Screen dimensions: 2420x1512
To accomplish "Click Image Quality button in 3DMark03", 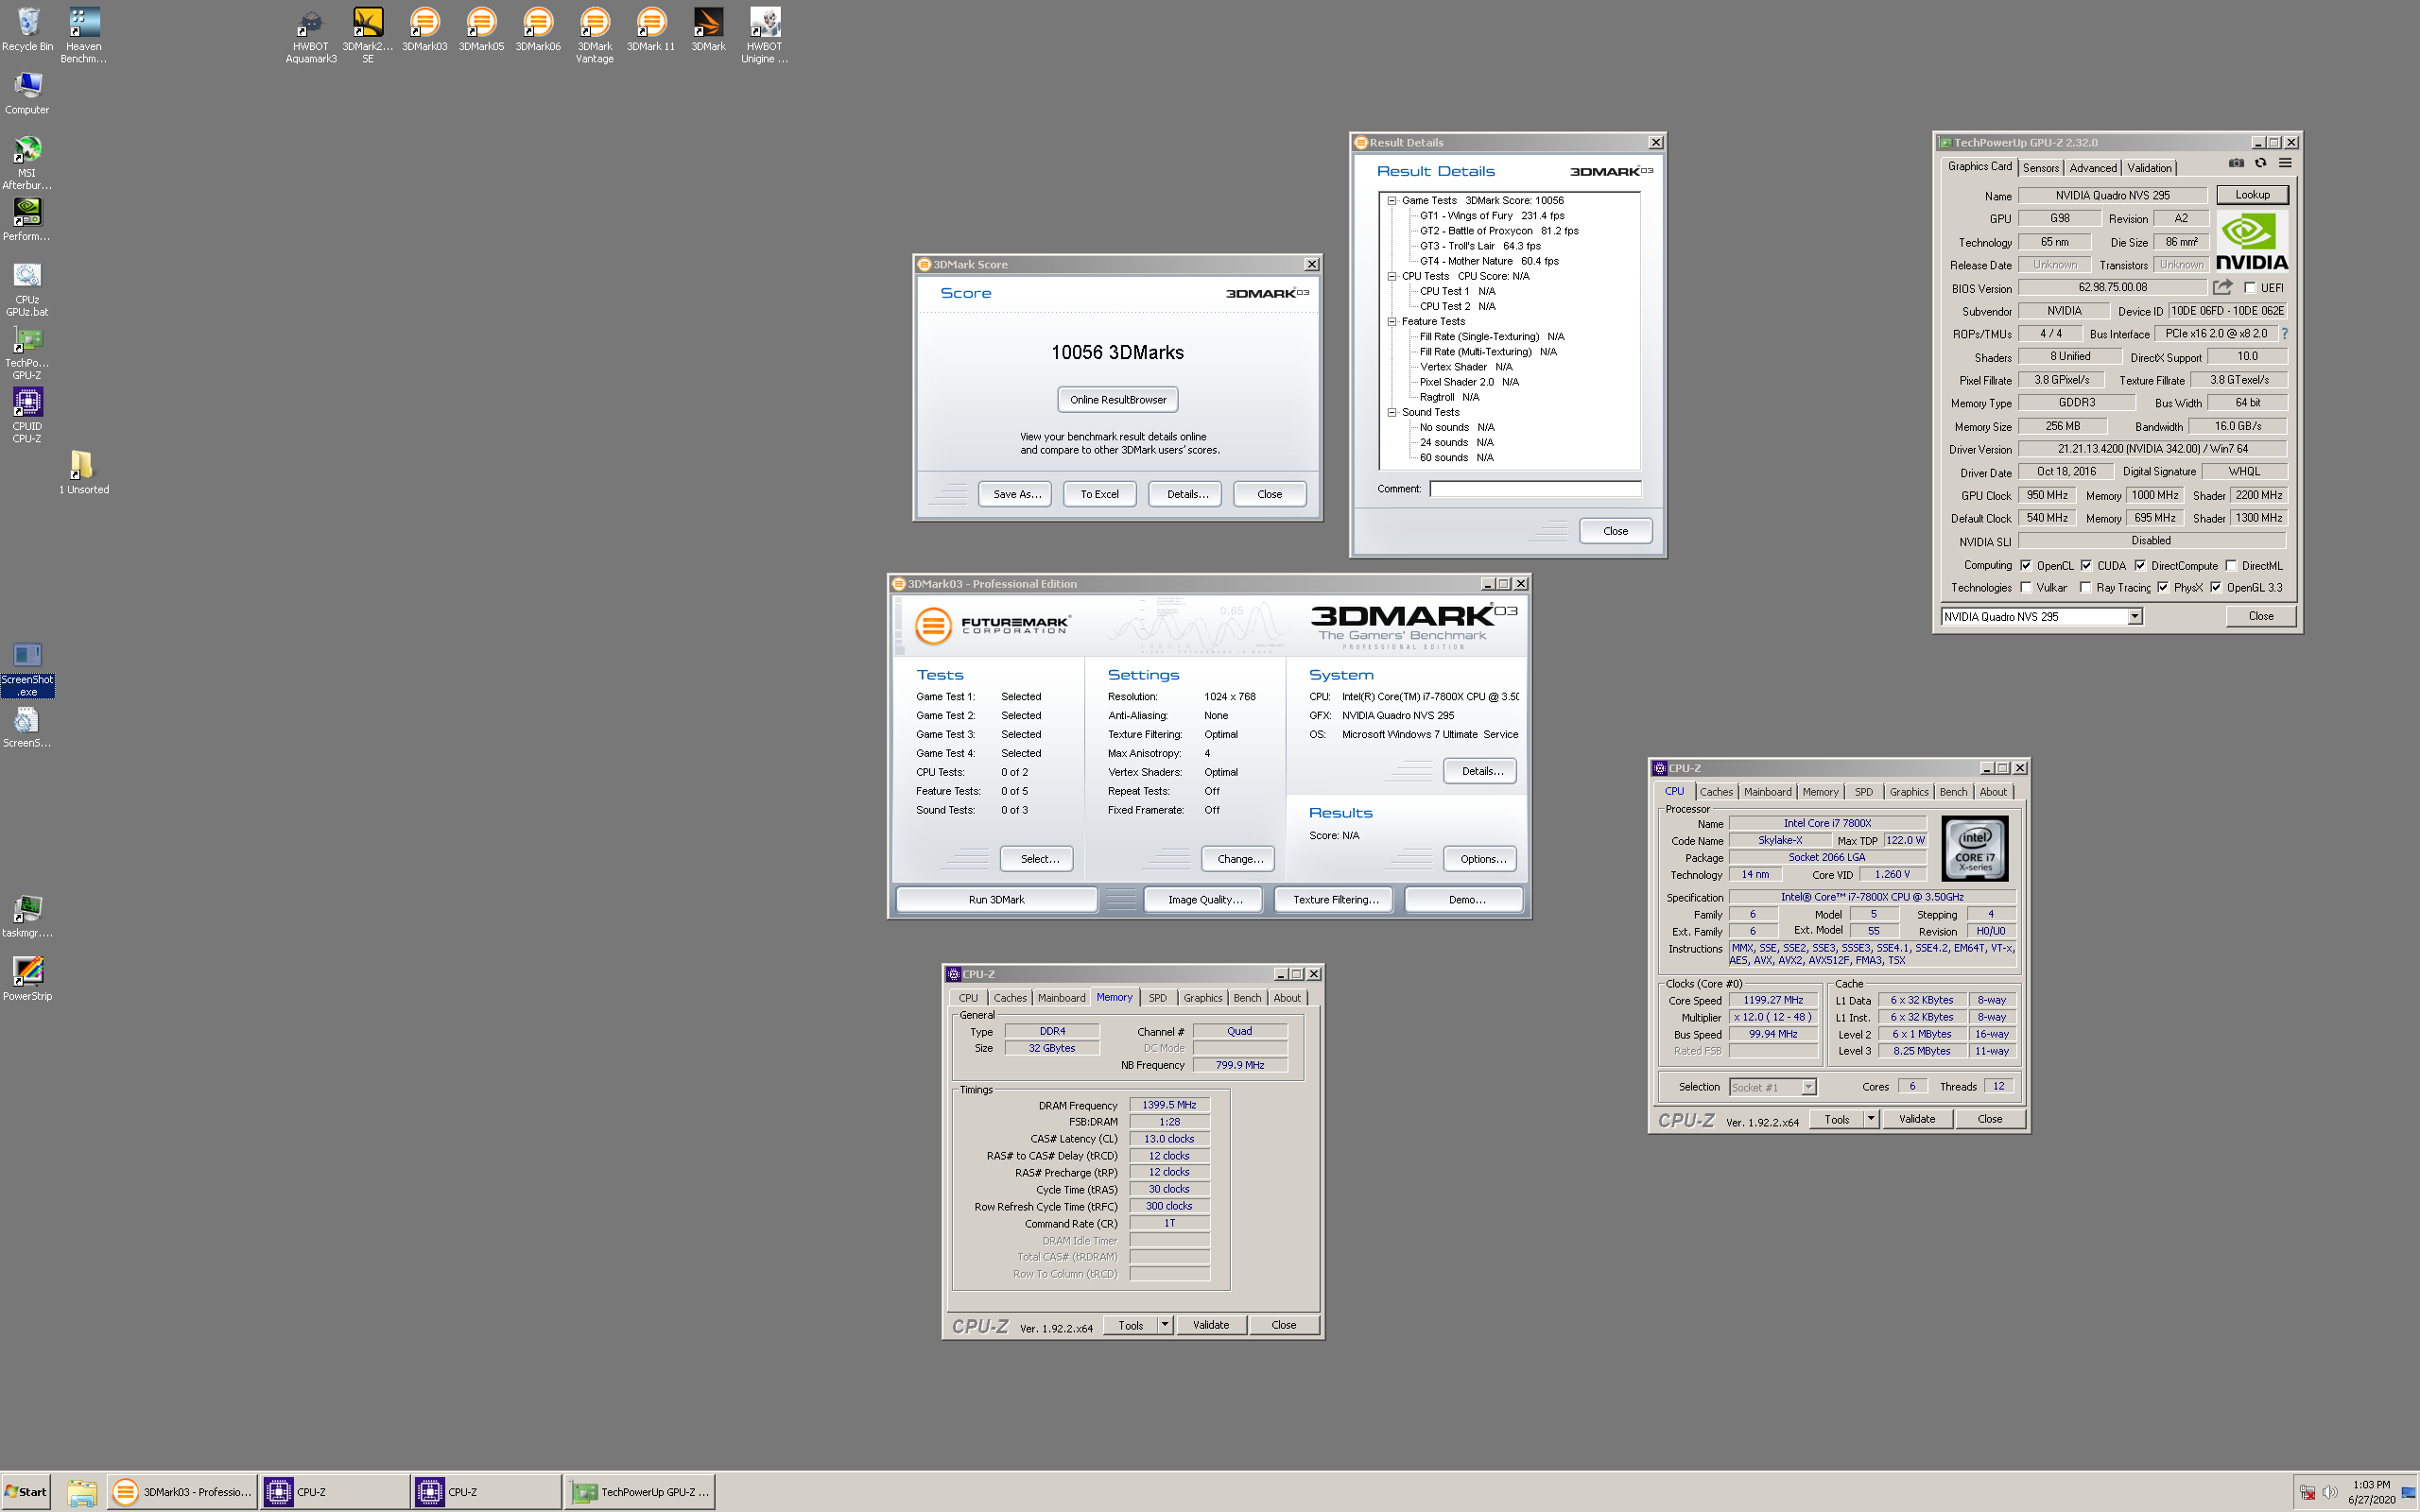I will [1204, 899].
